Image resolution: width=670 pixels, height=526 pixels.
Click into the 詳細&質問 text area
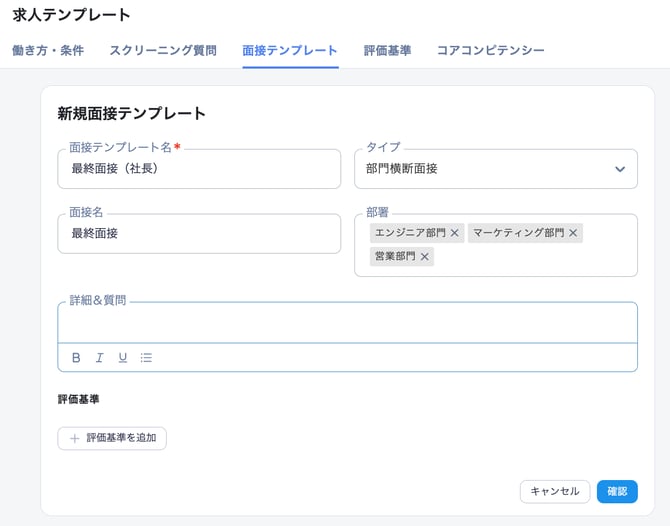pos(347,324)
